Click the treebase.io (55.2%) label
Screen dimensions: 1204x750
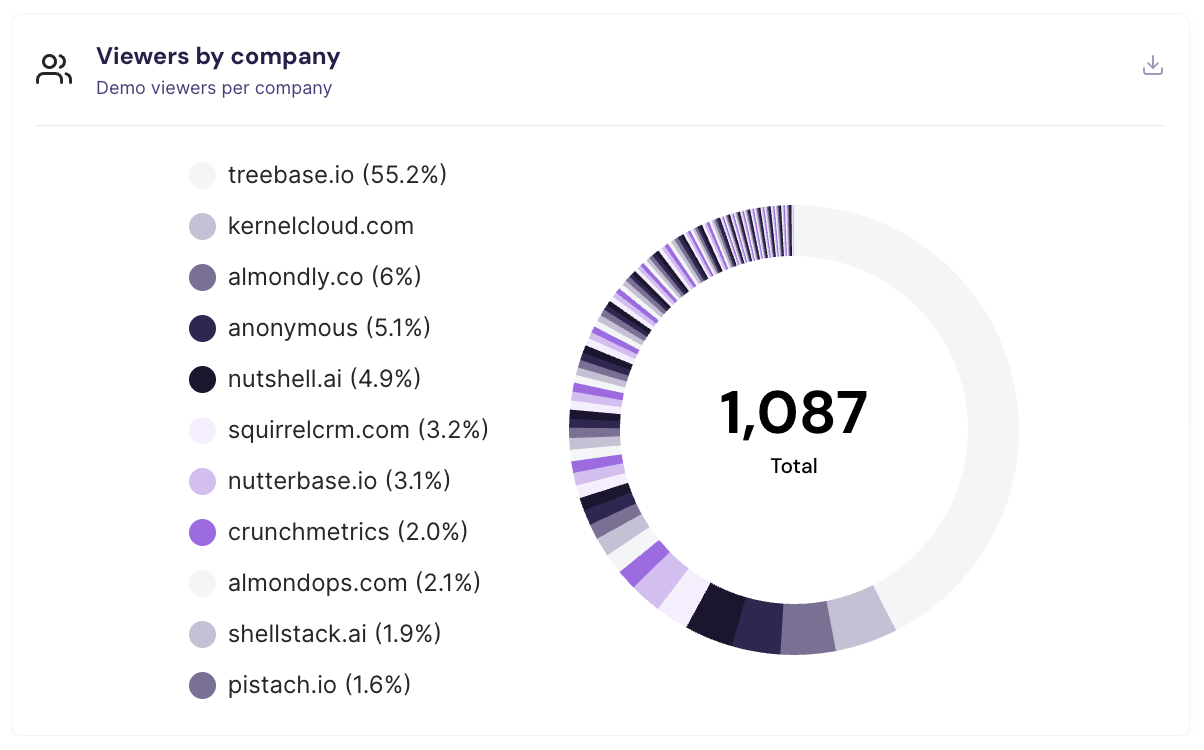coord(336,175)
